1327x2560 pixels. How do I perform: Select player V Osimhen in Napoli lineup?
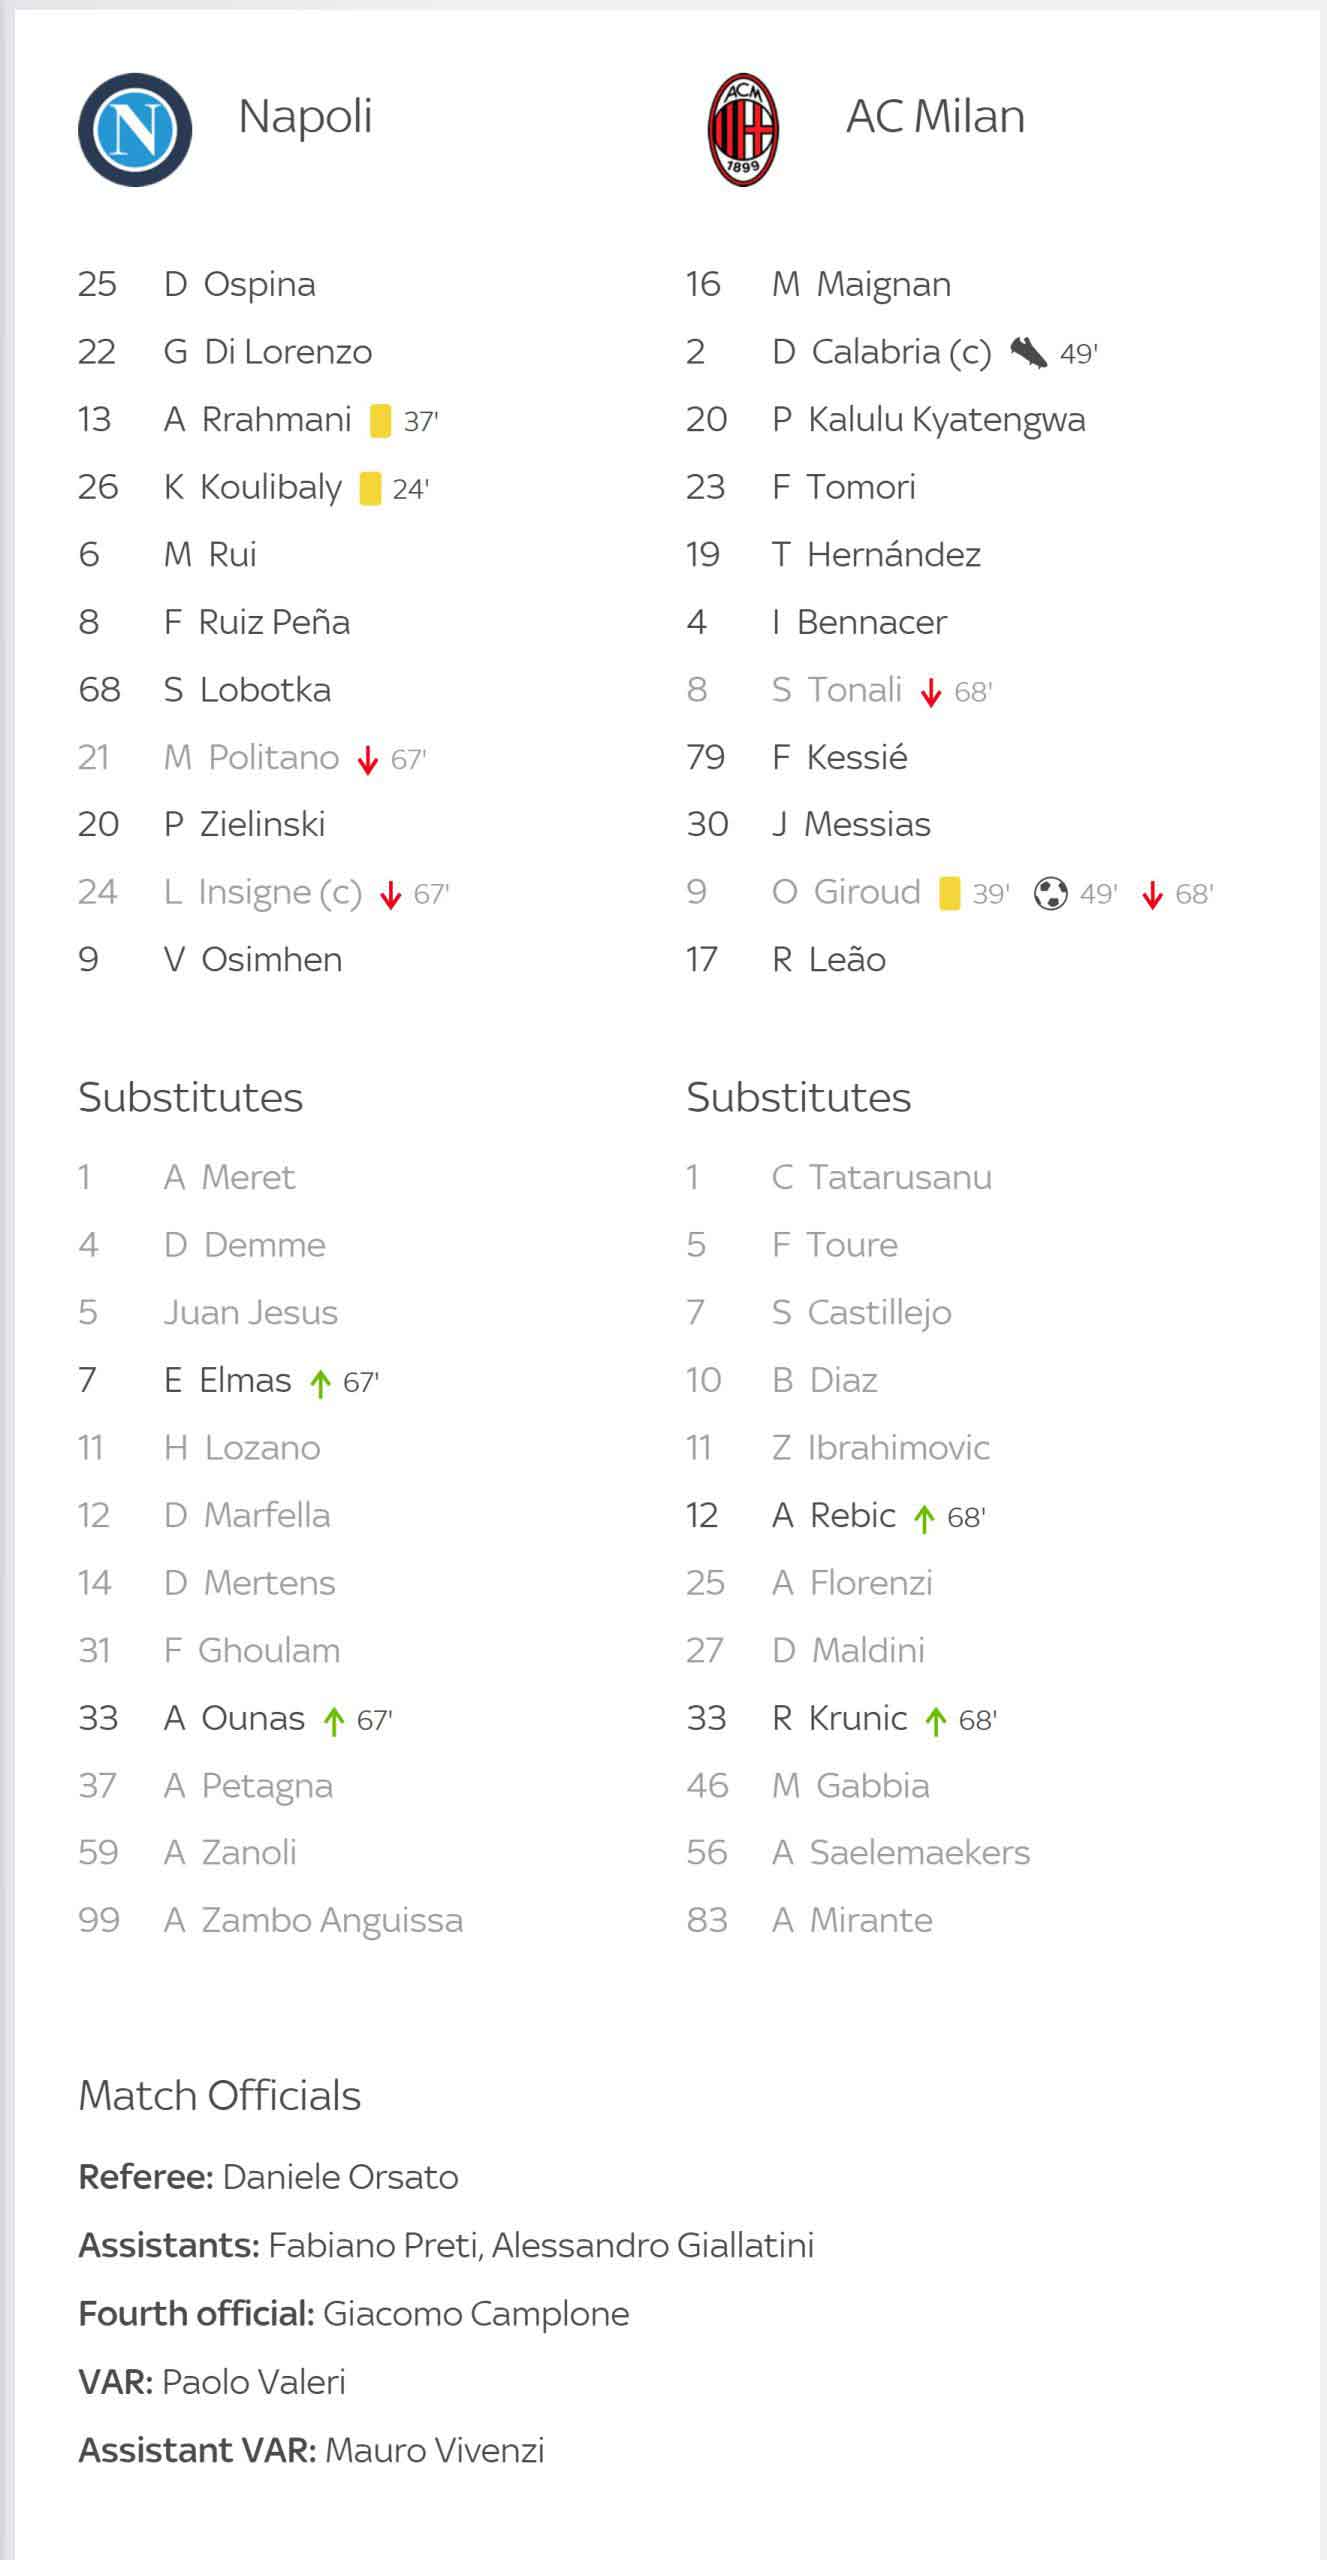pos(253,960)
